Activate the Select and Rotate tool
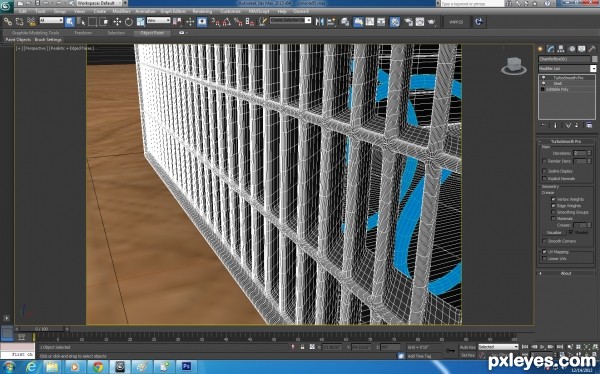600x374 pixels. [129, 22]
